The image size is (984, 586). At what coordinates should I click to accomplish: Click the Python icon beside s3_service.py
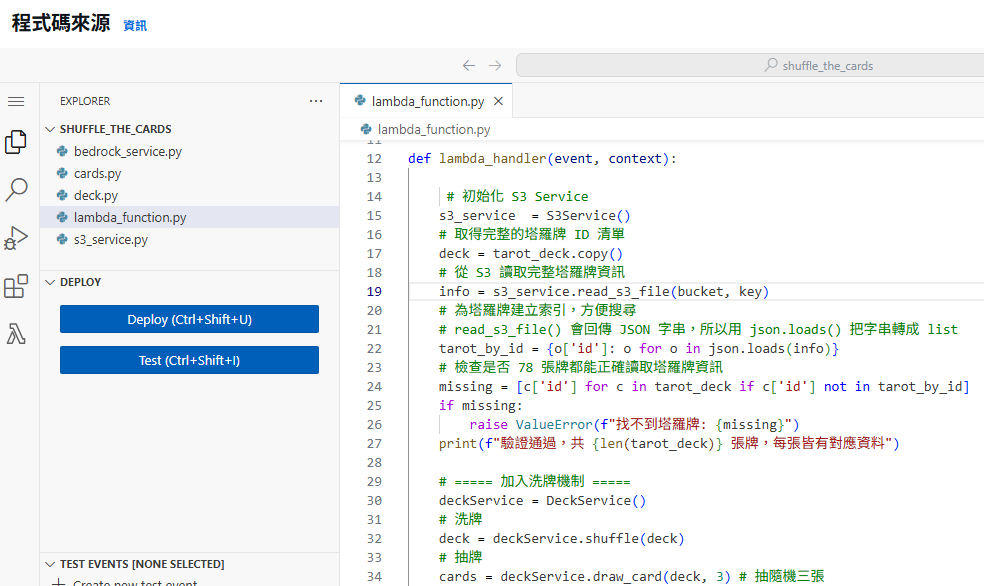[62, 239]
